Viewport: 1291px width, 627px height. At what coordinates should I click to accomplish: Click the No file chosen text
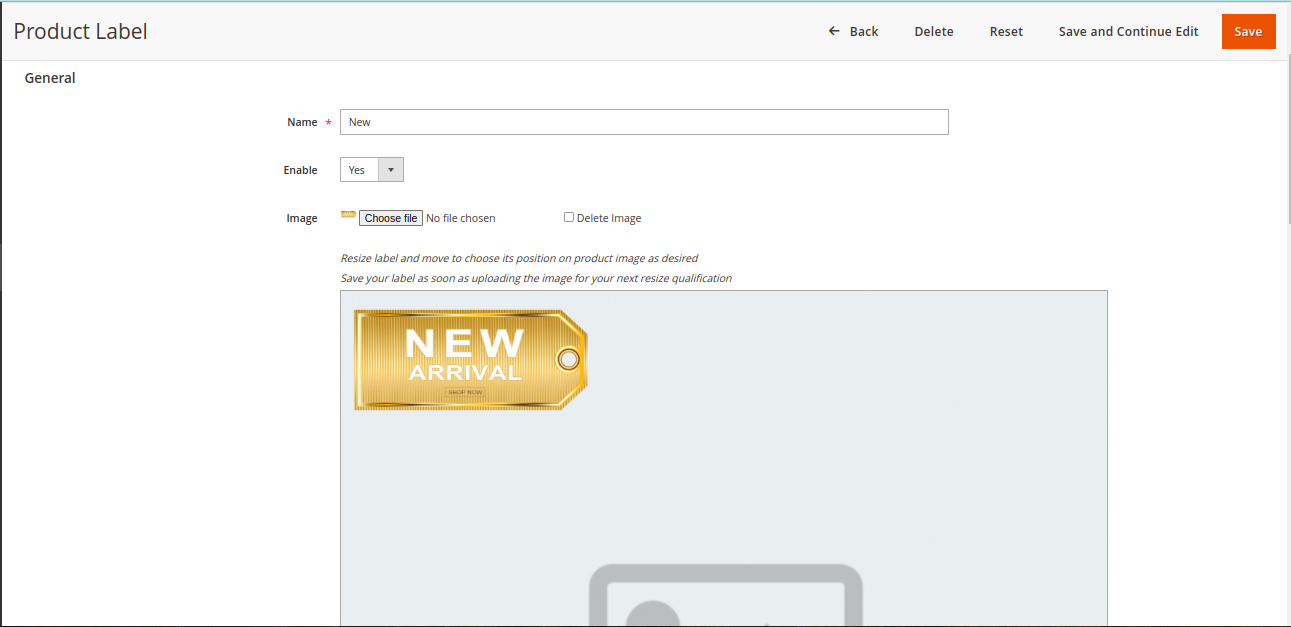pos(460,218)
